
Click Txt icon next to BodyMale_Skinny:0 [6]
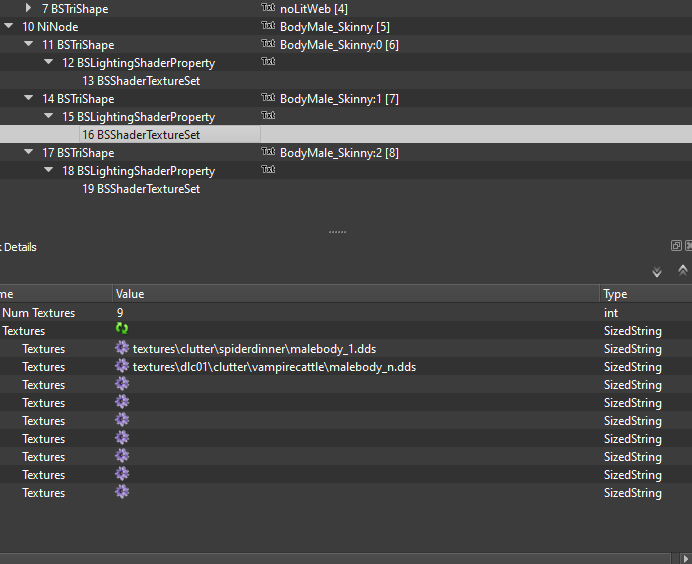tap(268, 44)
